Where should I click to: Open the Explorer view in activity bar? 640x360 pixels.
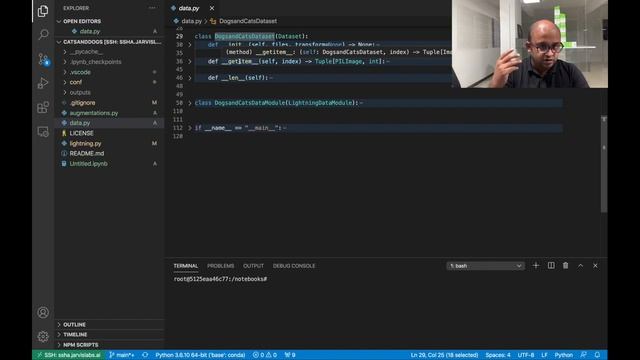pyautogui.click(x=43, y=11)
